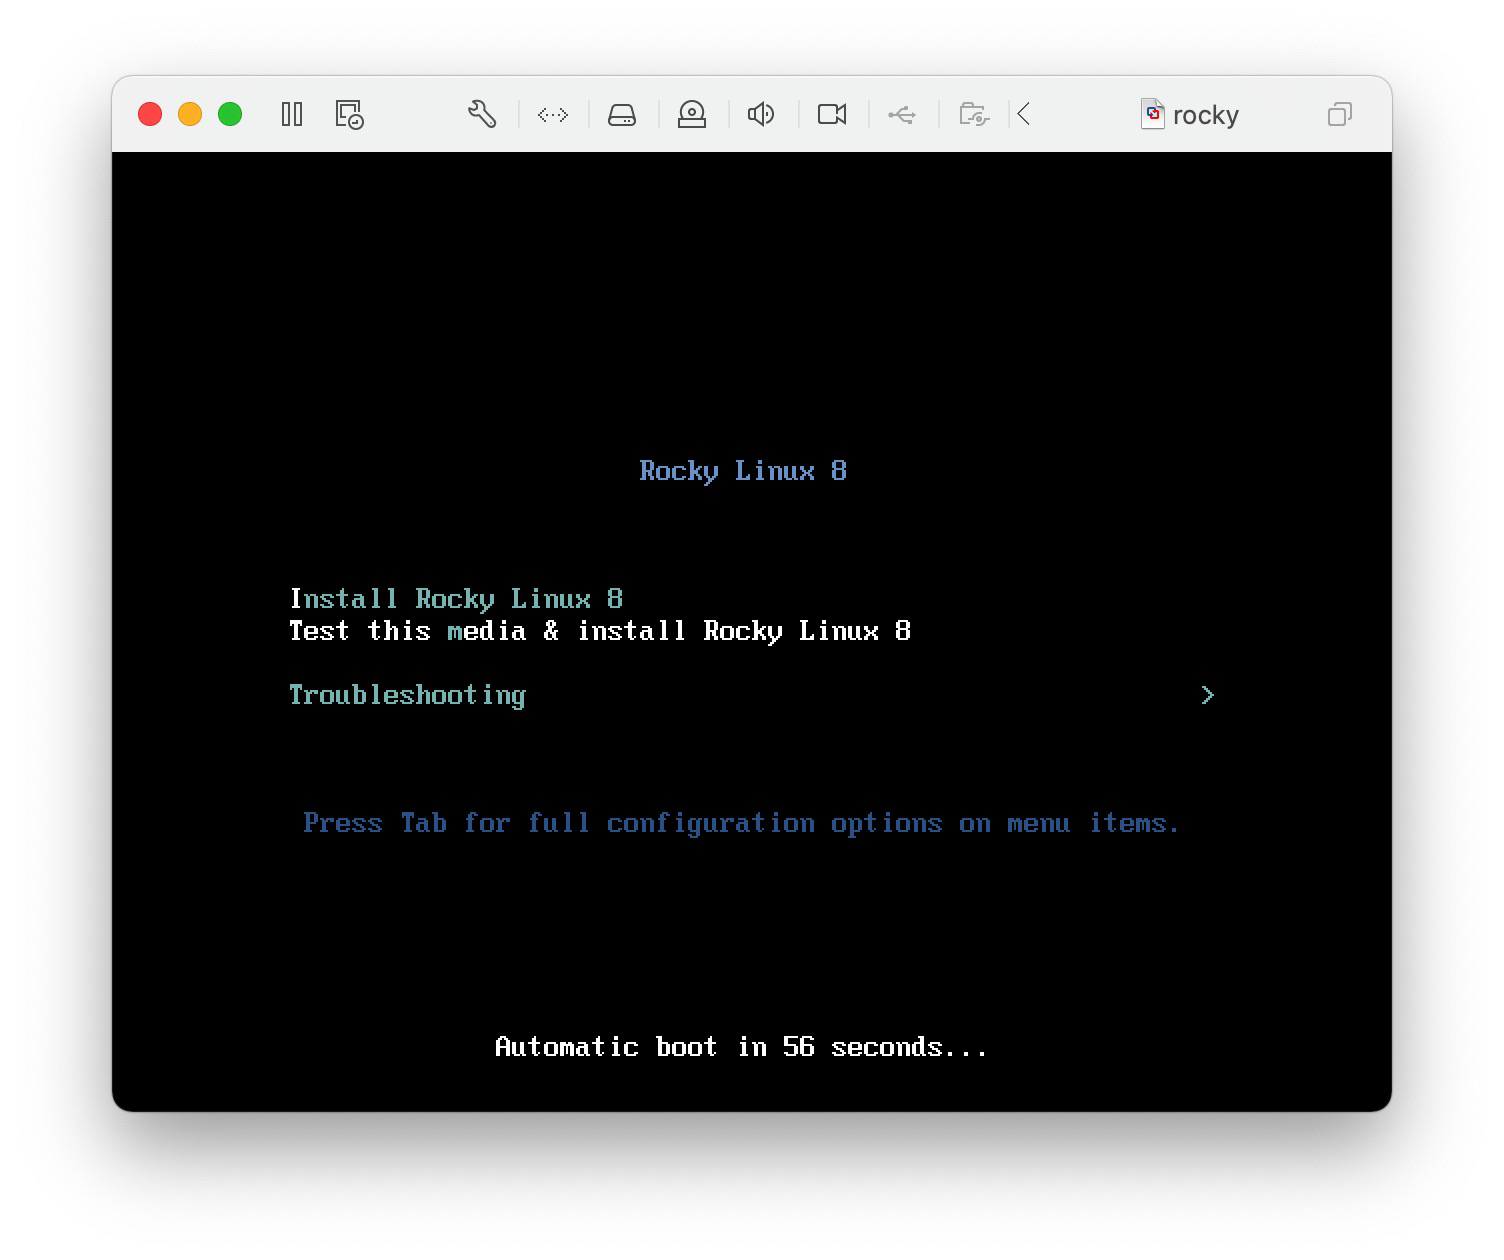The width and height of the screenshot is (1504, 1260).
Task: Open USB devices icon
Action: 902,115
